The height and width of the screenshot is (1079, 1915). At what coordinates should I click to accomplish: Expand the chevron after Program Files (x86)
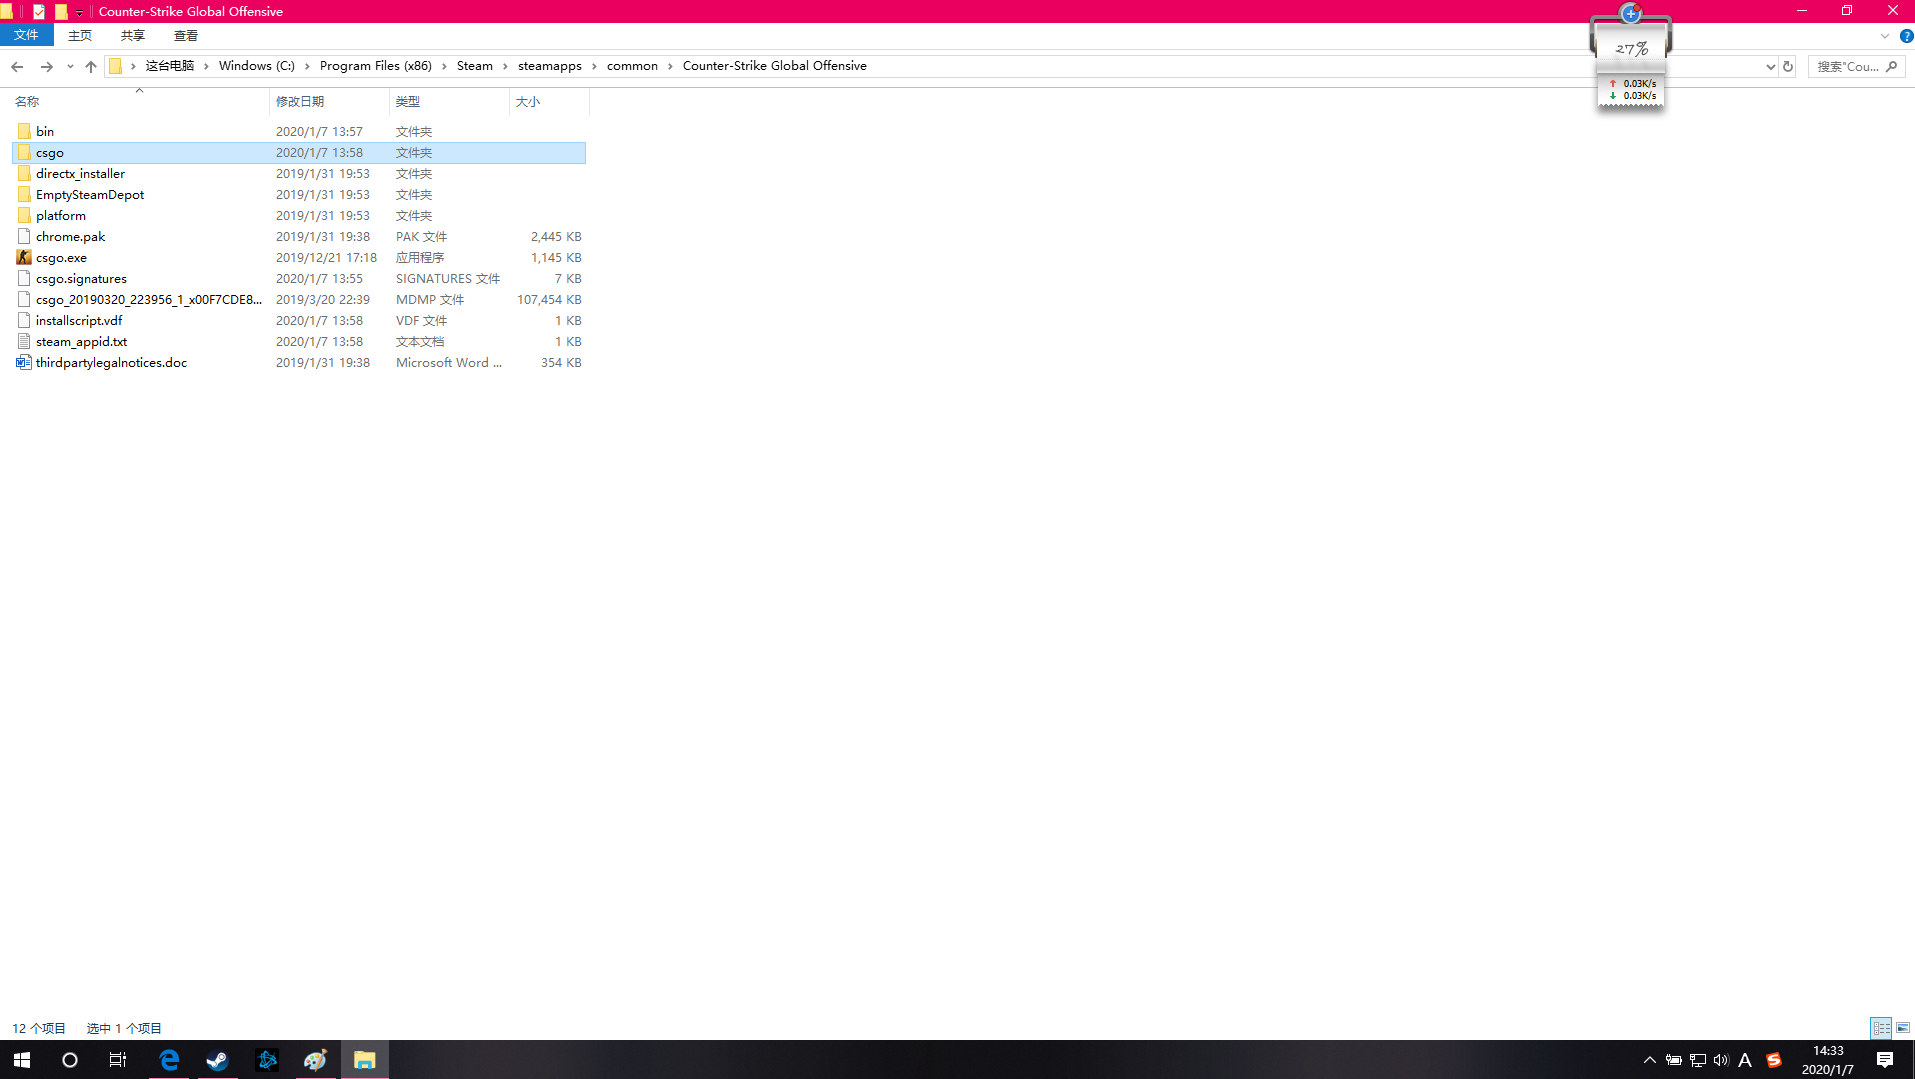click(444, 66)
